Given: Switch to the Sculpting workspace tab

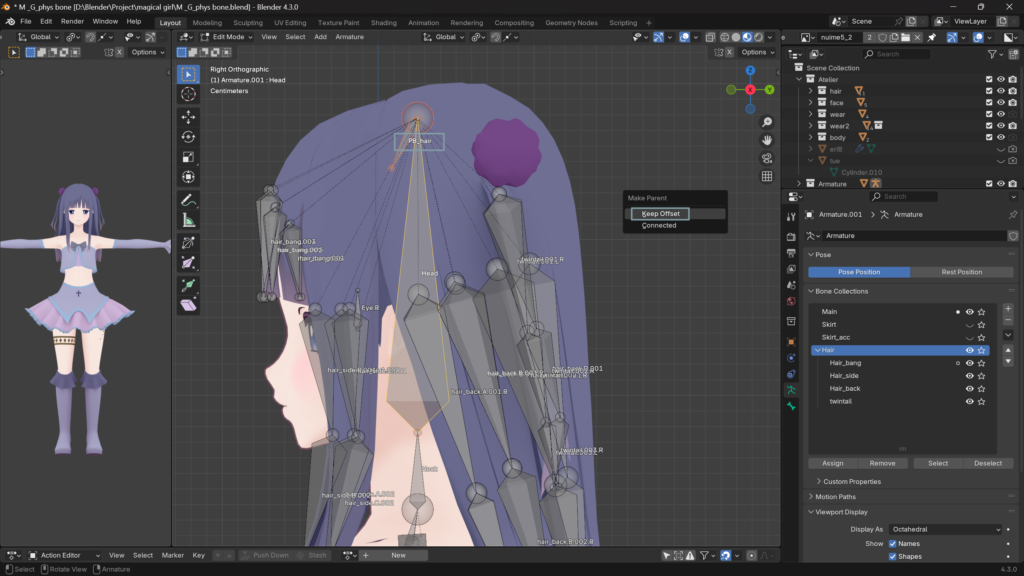Looking at the screenshot, I should tap(248, 22).
